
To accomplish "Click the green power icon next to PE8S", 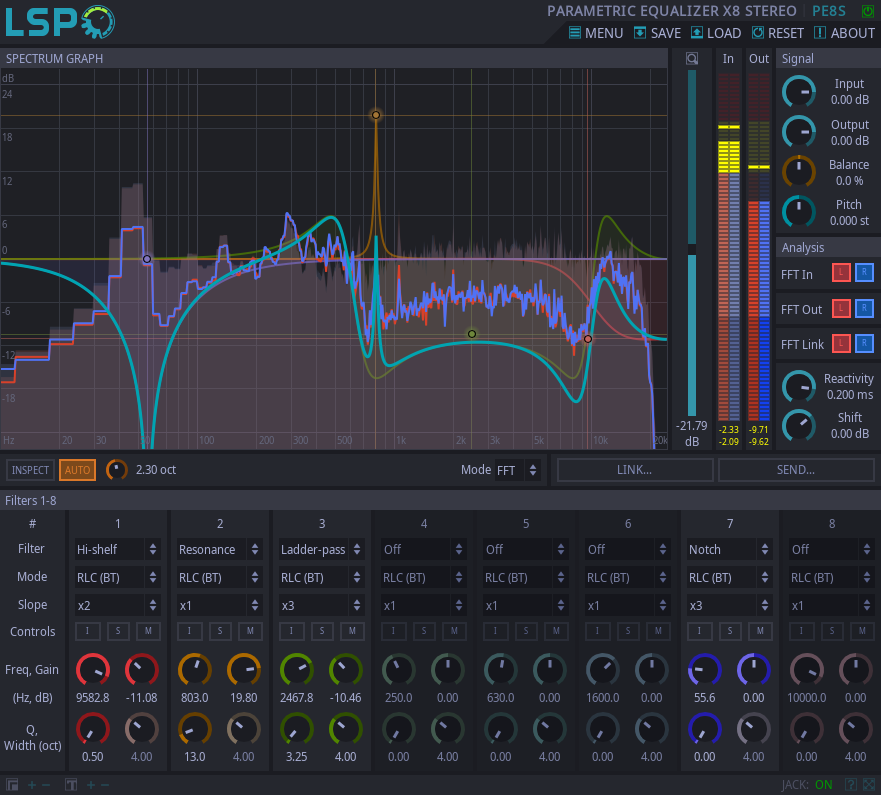I will click(868, 11).
